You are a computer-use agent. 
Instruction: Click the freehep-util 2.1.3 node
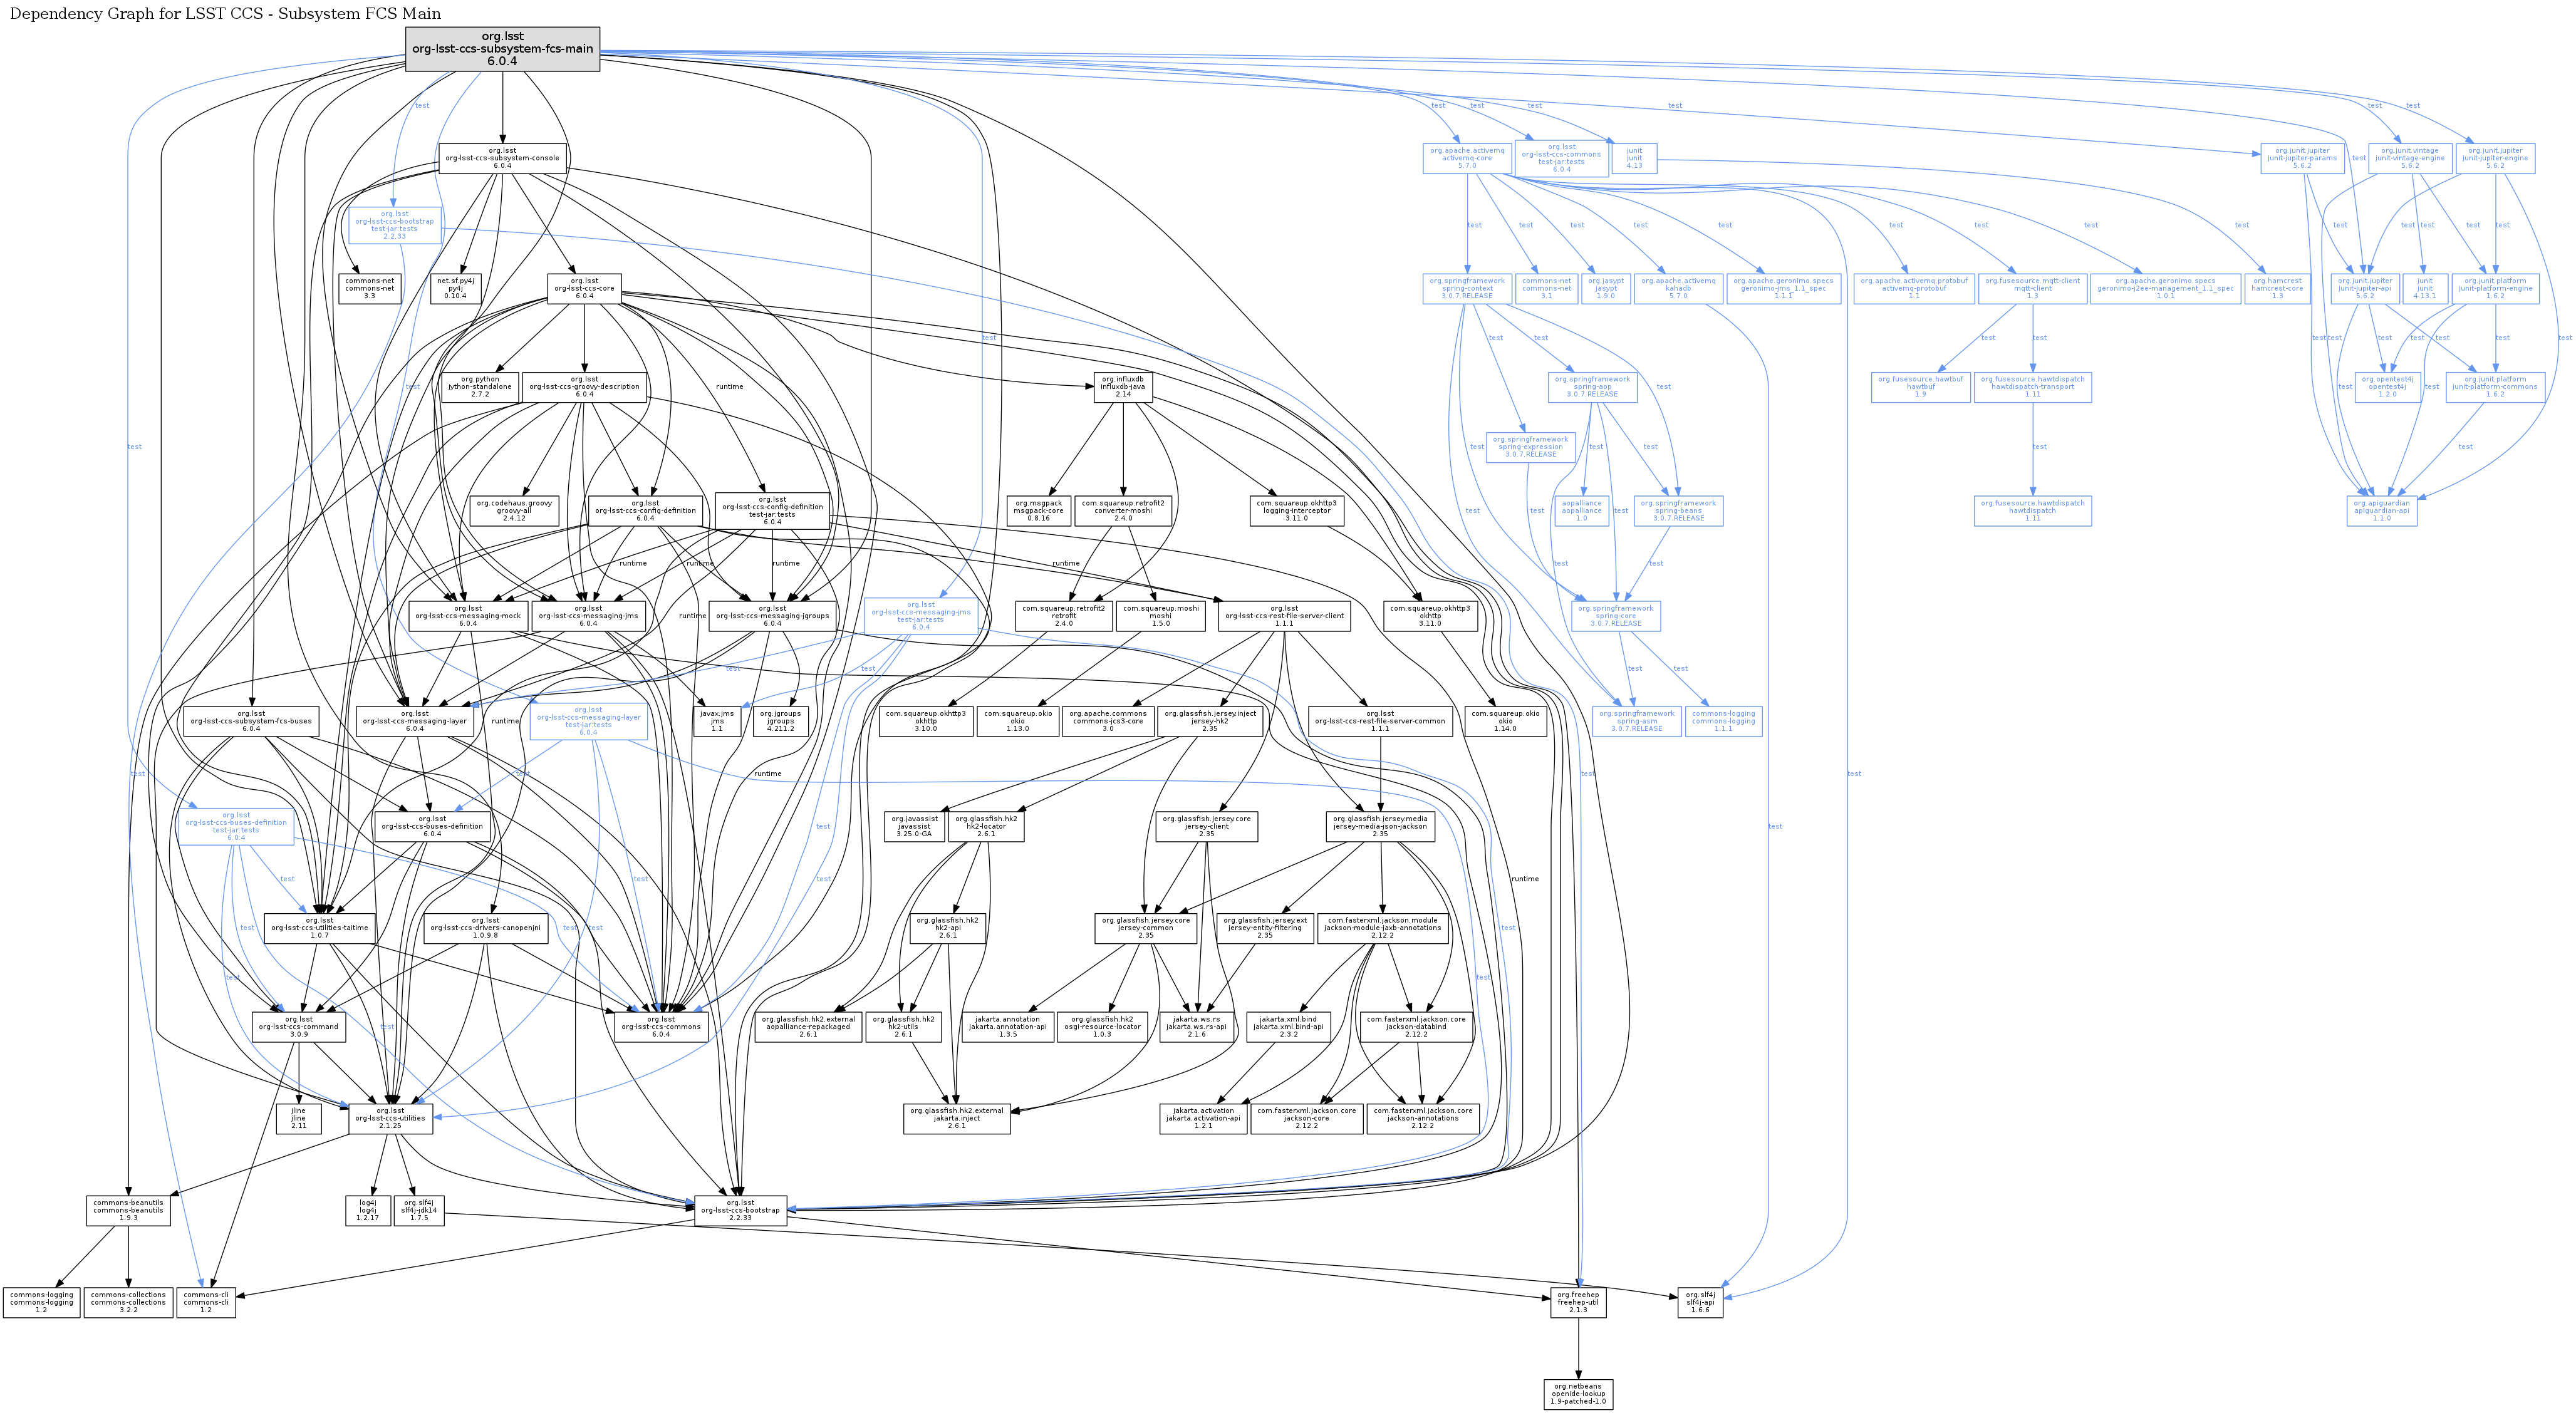click(1578, 1302)
